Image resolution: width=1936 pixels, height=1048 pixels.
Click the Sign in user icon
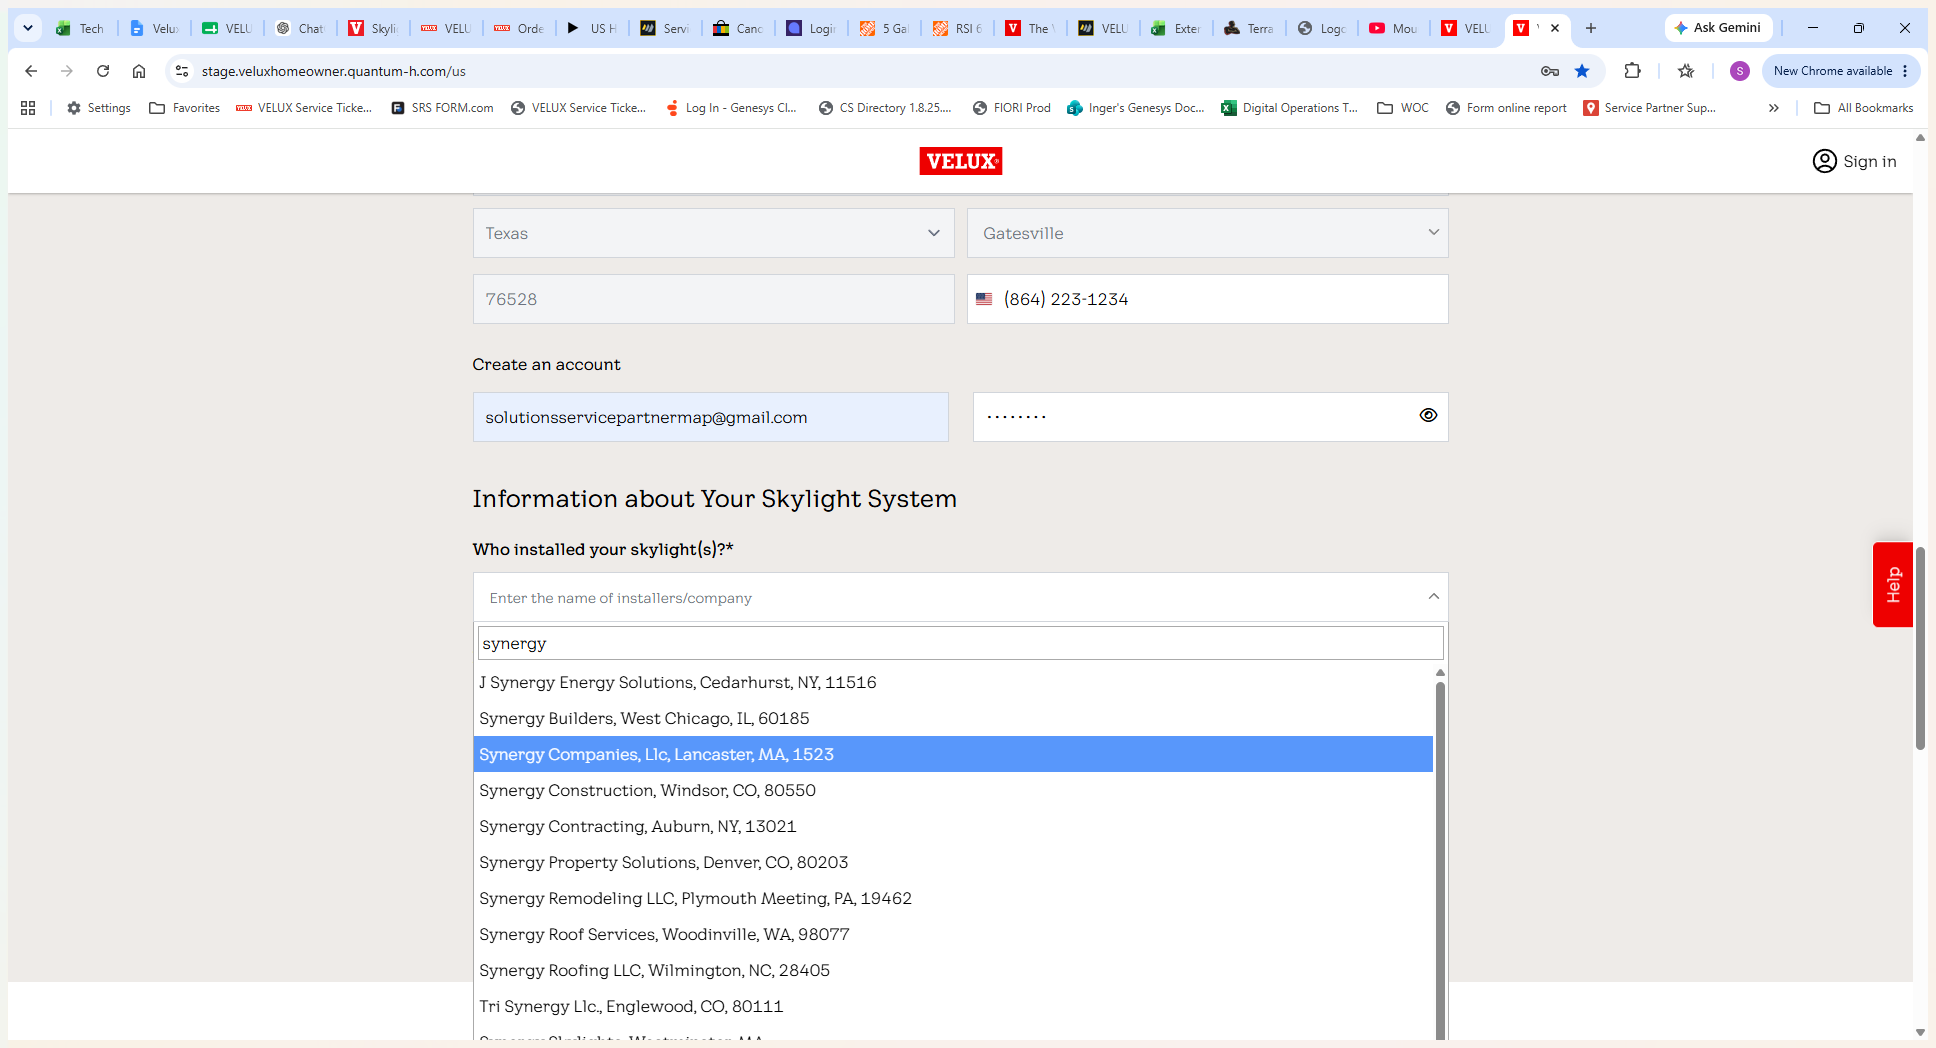(x=1824, y=161)
